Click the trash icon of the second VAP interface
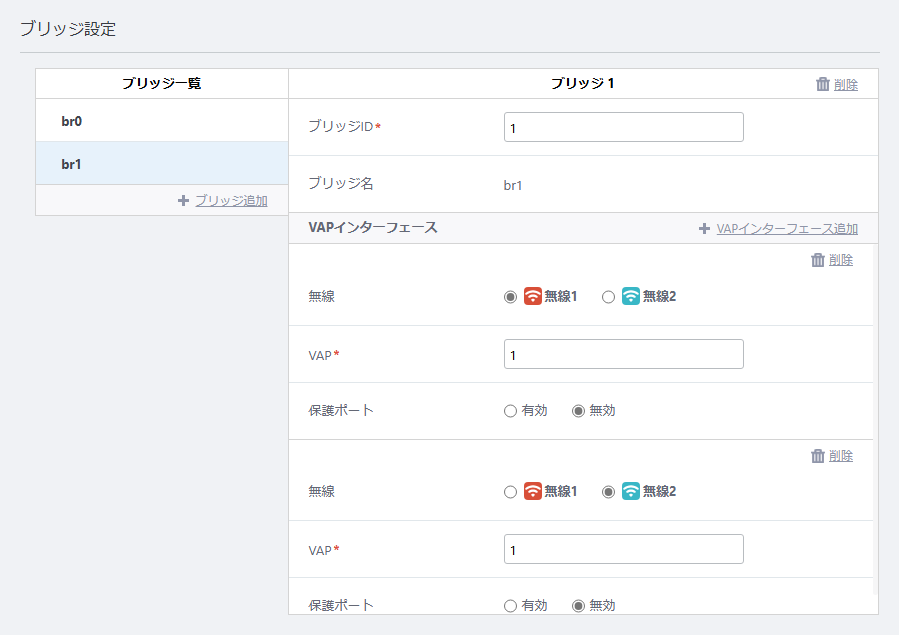Screen dimensions: 899x635 (x=818, y=456)
